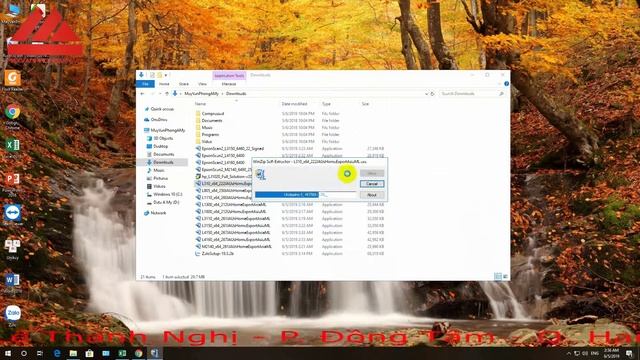Viewport: 640px width, 360px height.
Task: Launch Zalo desktop icon
Action: [x=12, y=316]
